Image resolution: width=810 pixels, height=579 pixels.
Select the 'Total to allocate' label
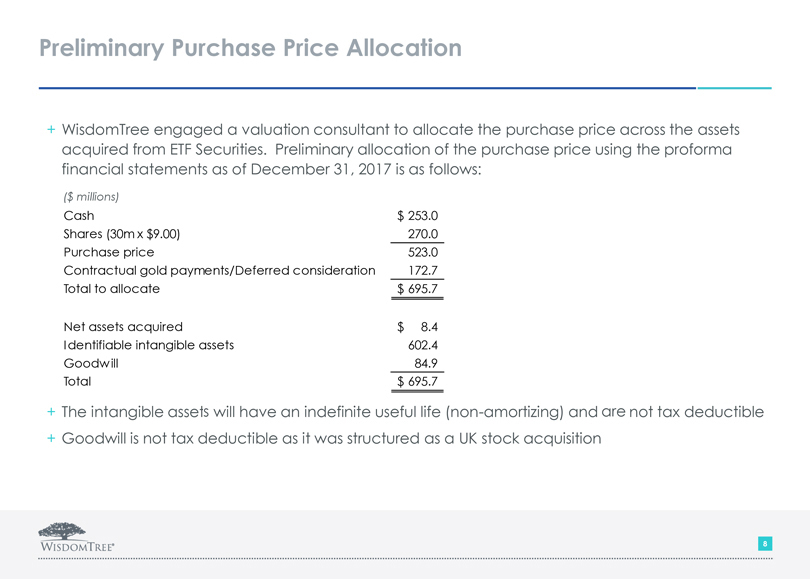pyautogui.click(x=111, y=289)
